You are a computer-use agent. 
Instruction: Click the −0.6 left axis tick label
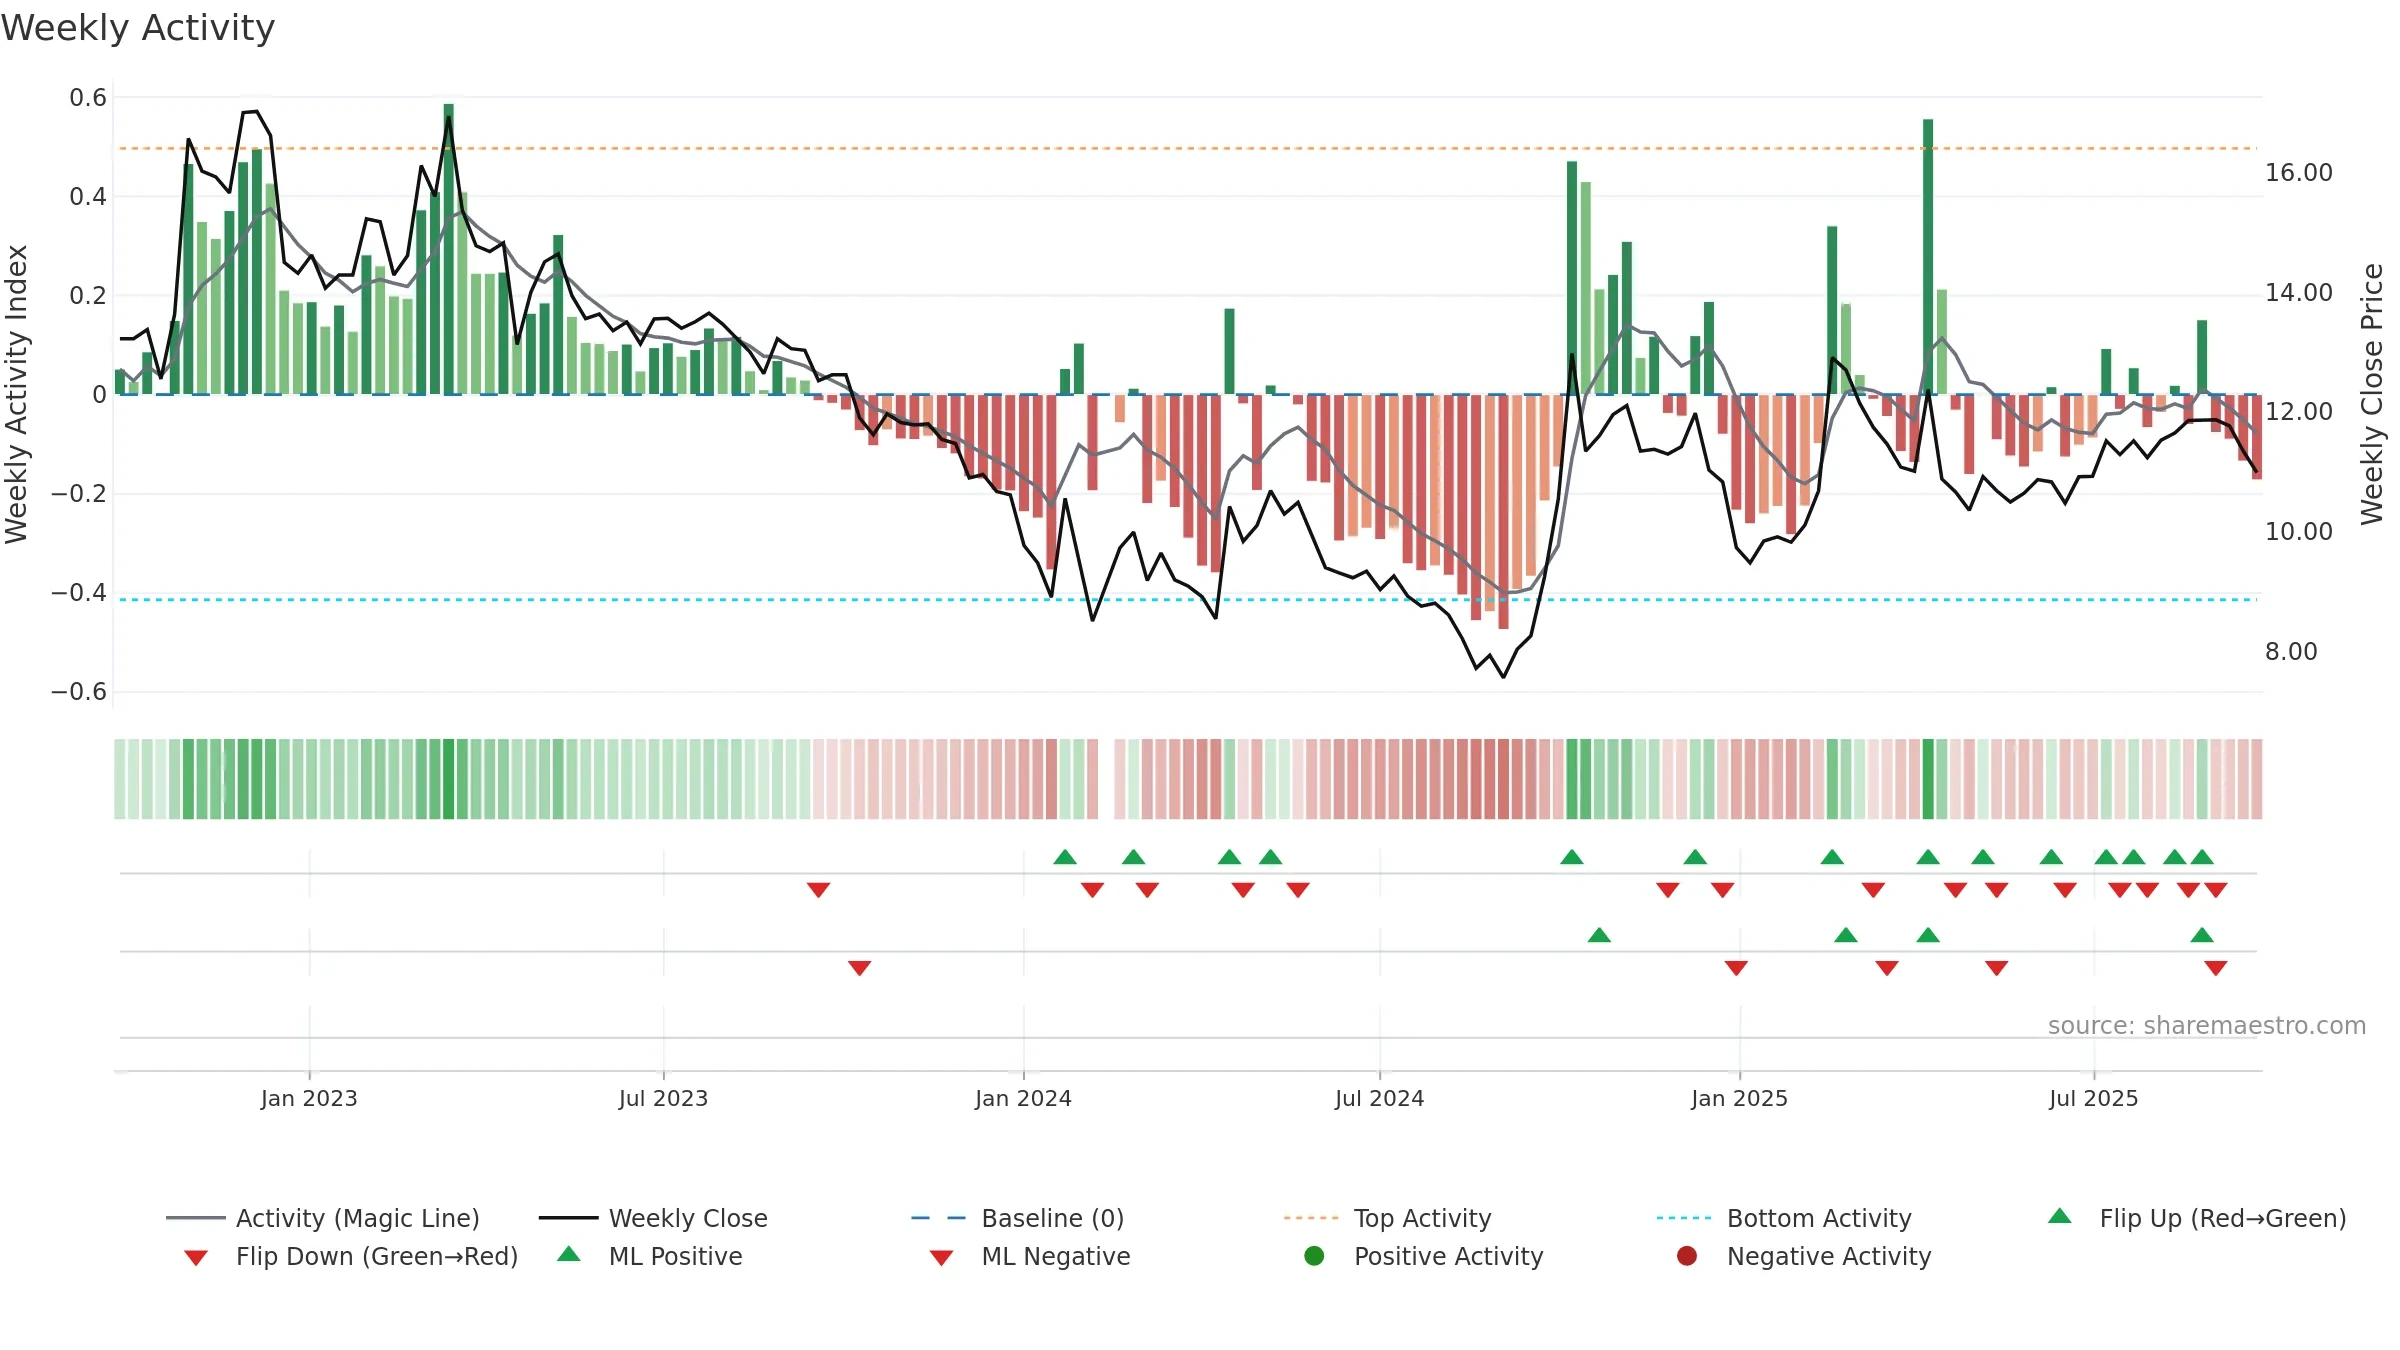pos(79,691)
